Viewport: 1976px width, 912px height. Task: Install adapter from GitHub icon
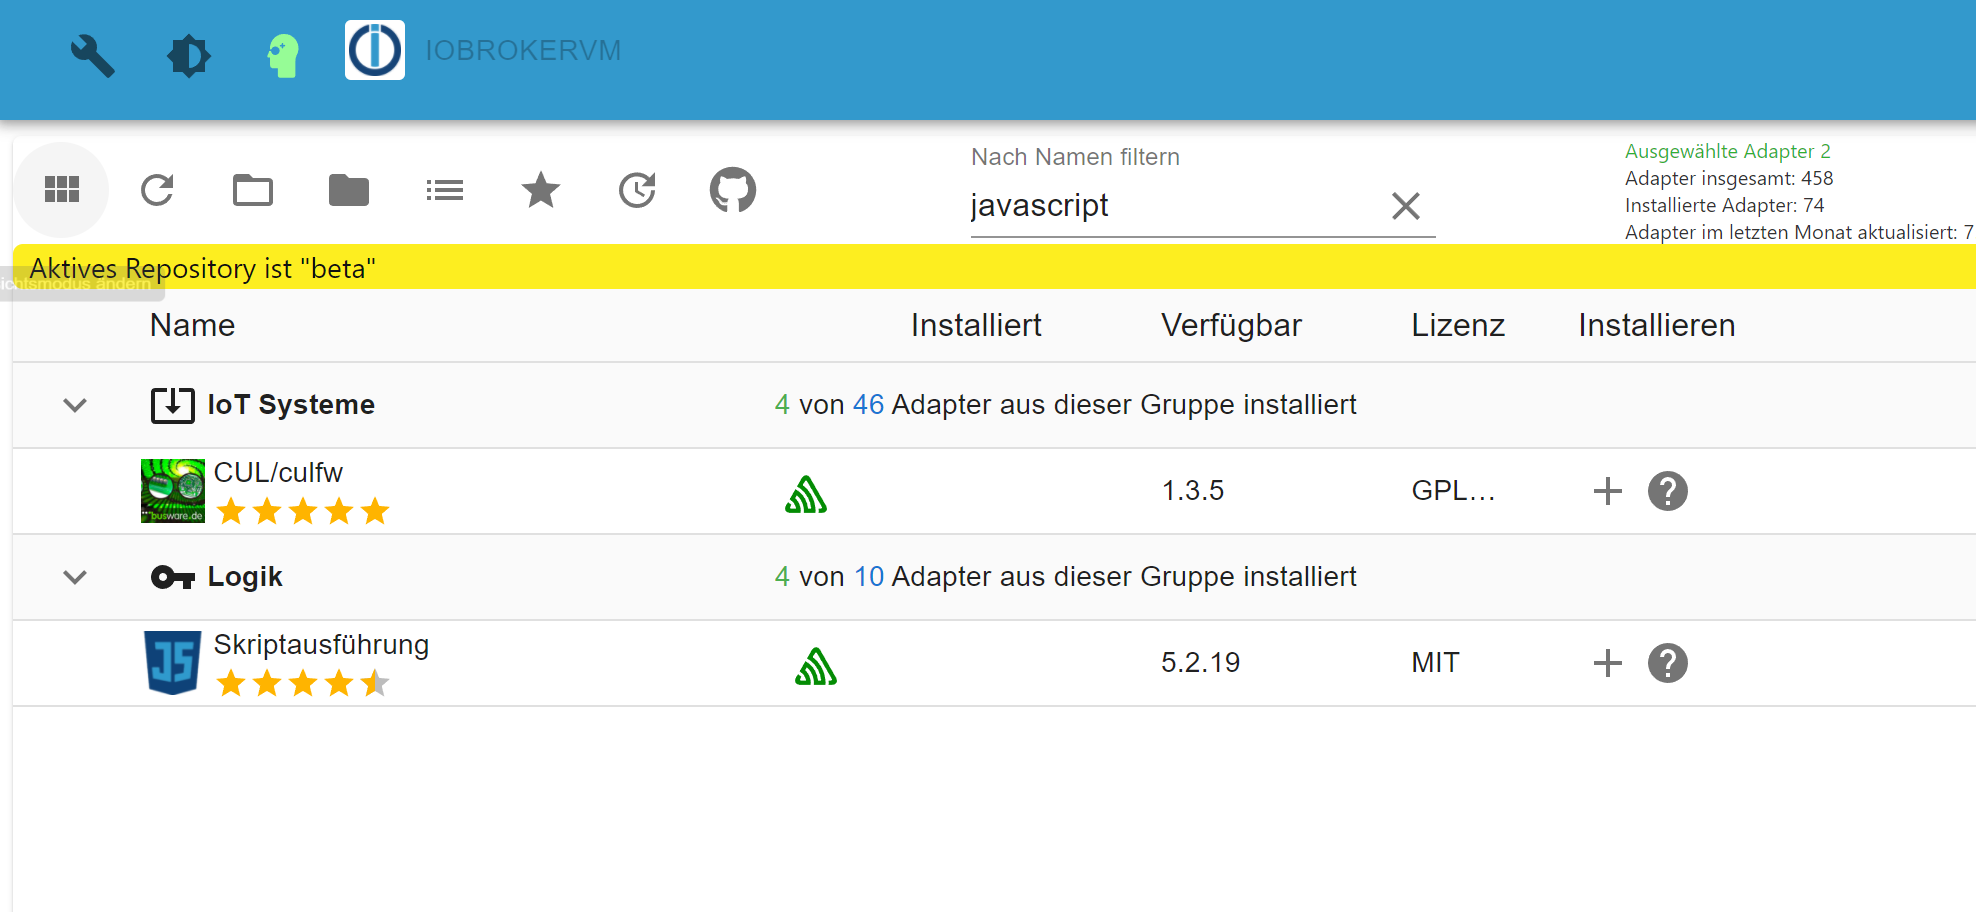pos(733,189)
